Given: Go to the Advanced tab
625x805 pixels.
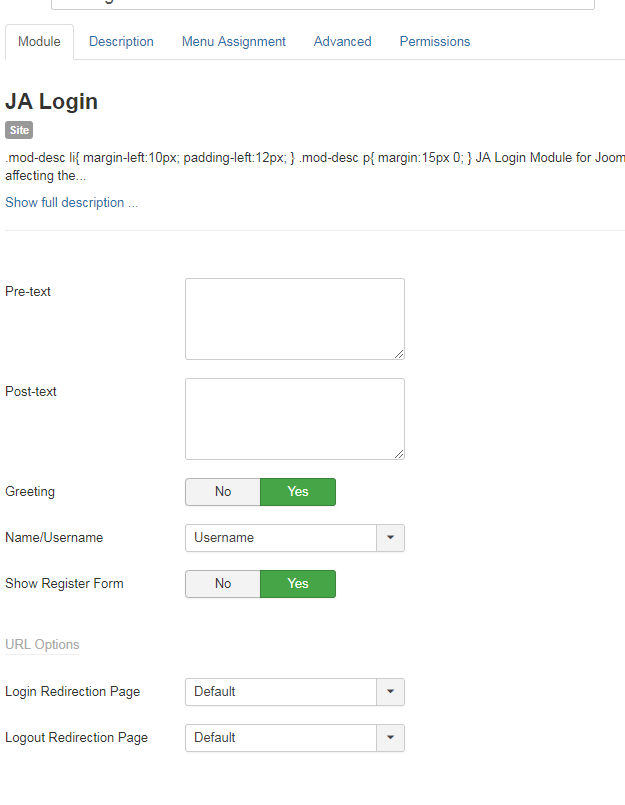Looking at the screenshot, I should [x=342, y=42].
